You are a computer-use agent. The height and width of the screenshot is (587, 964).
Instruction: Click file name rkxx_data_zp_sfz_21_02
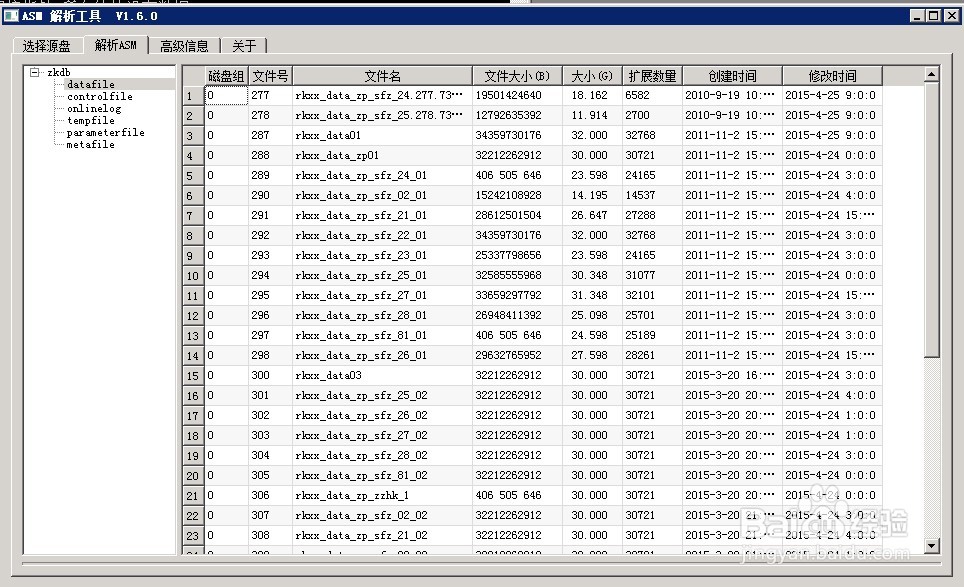point(361,535)
